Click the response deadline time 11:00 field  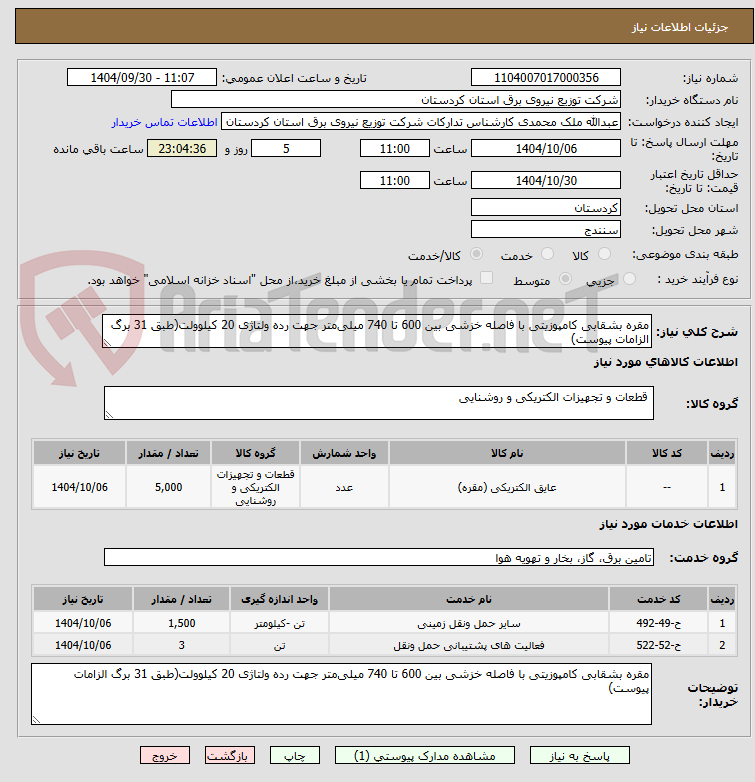click(x=394, y=149)
